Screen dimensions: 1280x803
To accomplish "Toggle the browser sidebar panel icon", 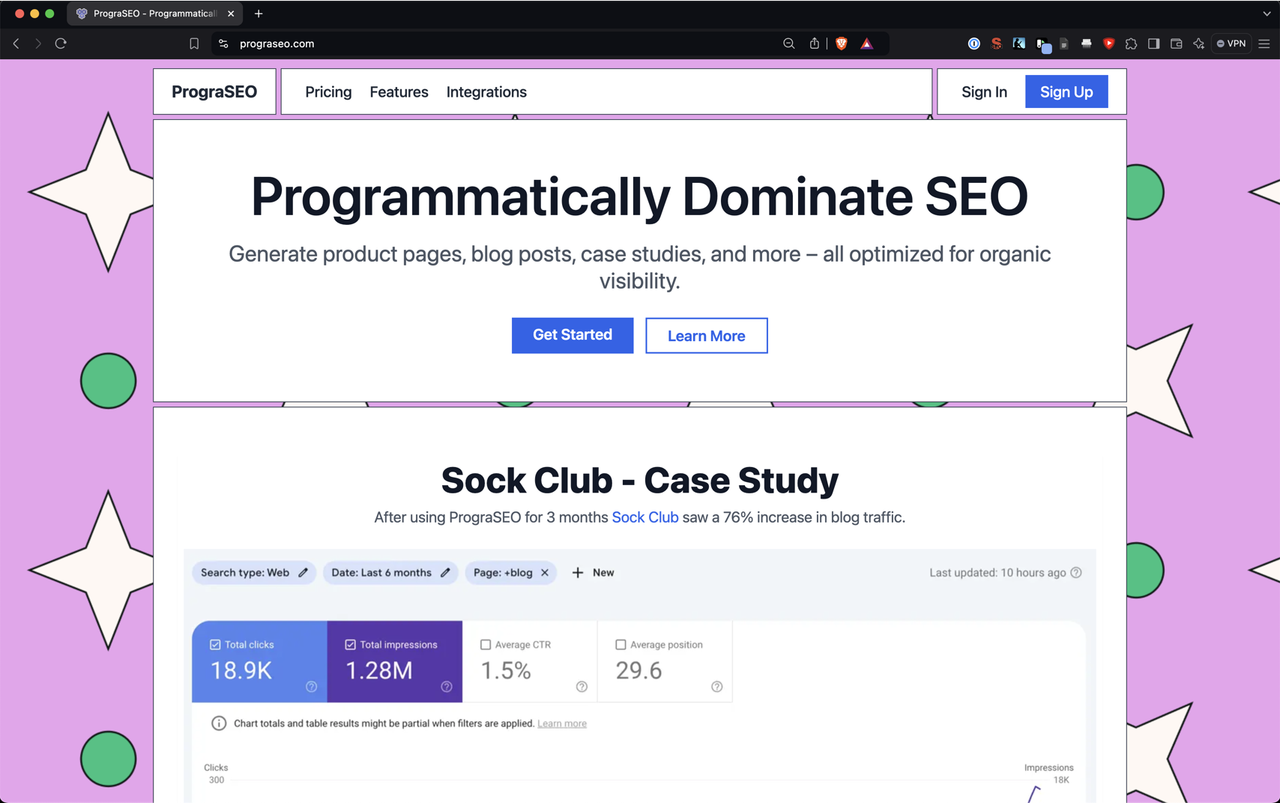I will click(1153, 43).
